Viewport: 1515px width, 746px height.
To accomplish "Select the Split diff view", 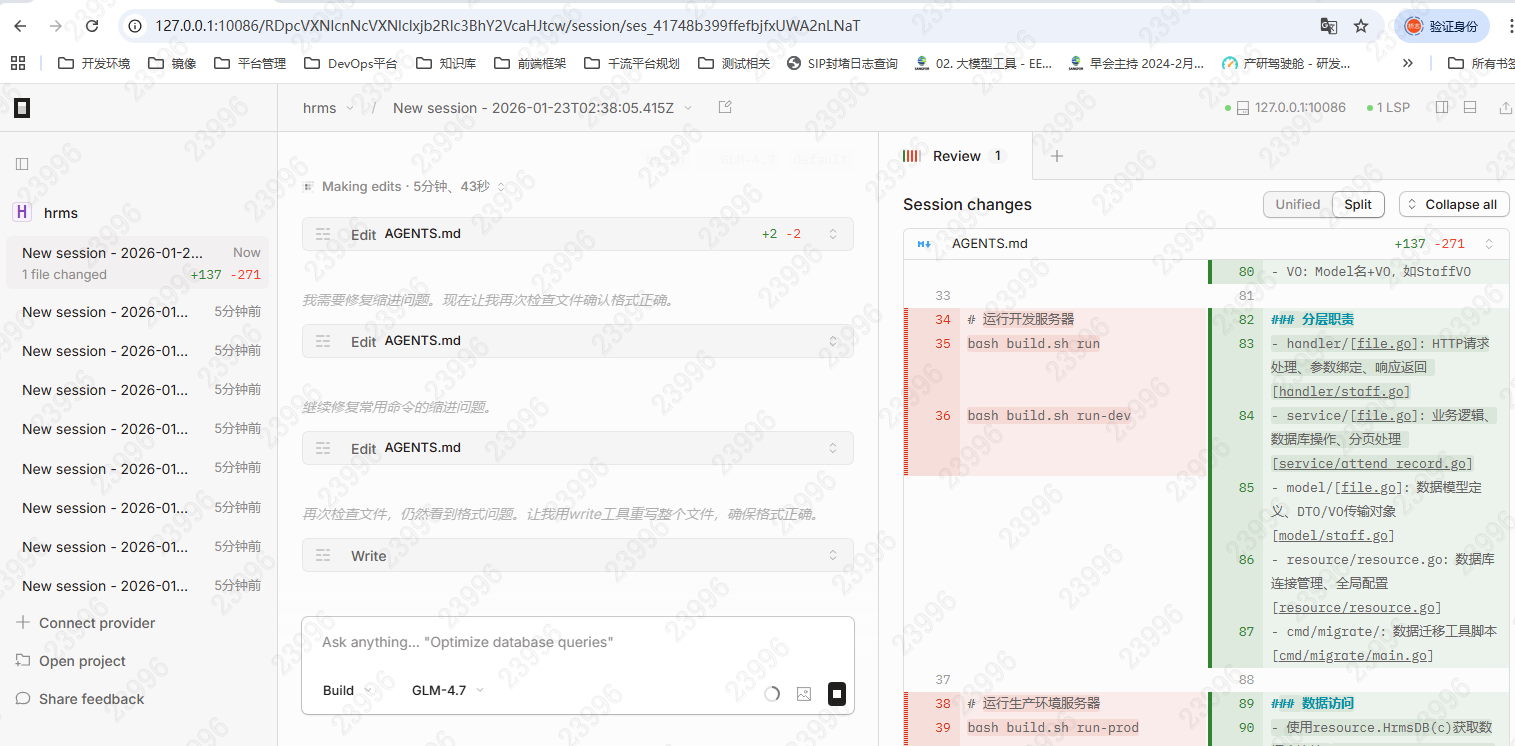I will [1358, 204].
